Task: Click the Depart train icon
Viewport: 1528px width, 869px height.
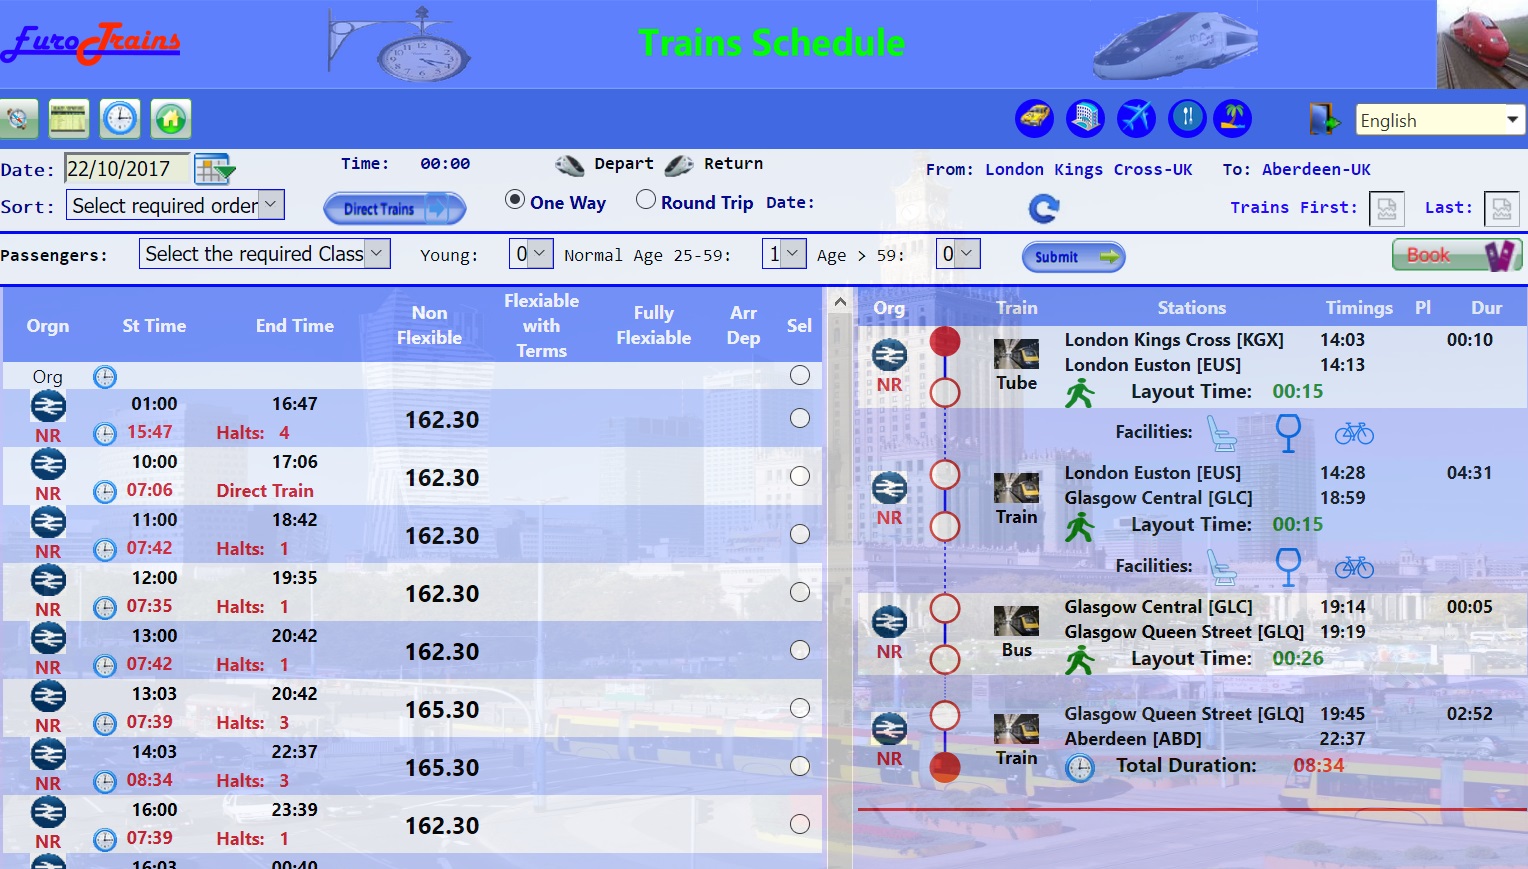Action: (x=570, y=165)
